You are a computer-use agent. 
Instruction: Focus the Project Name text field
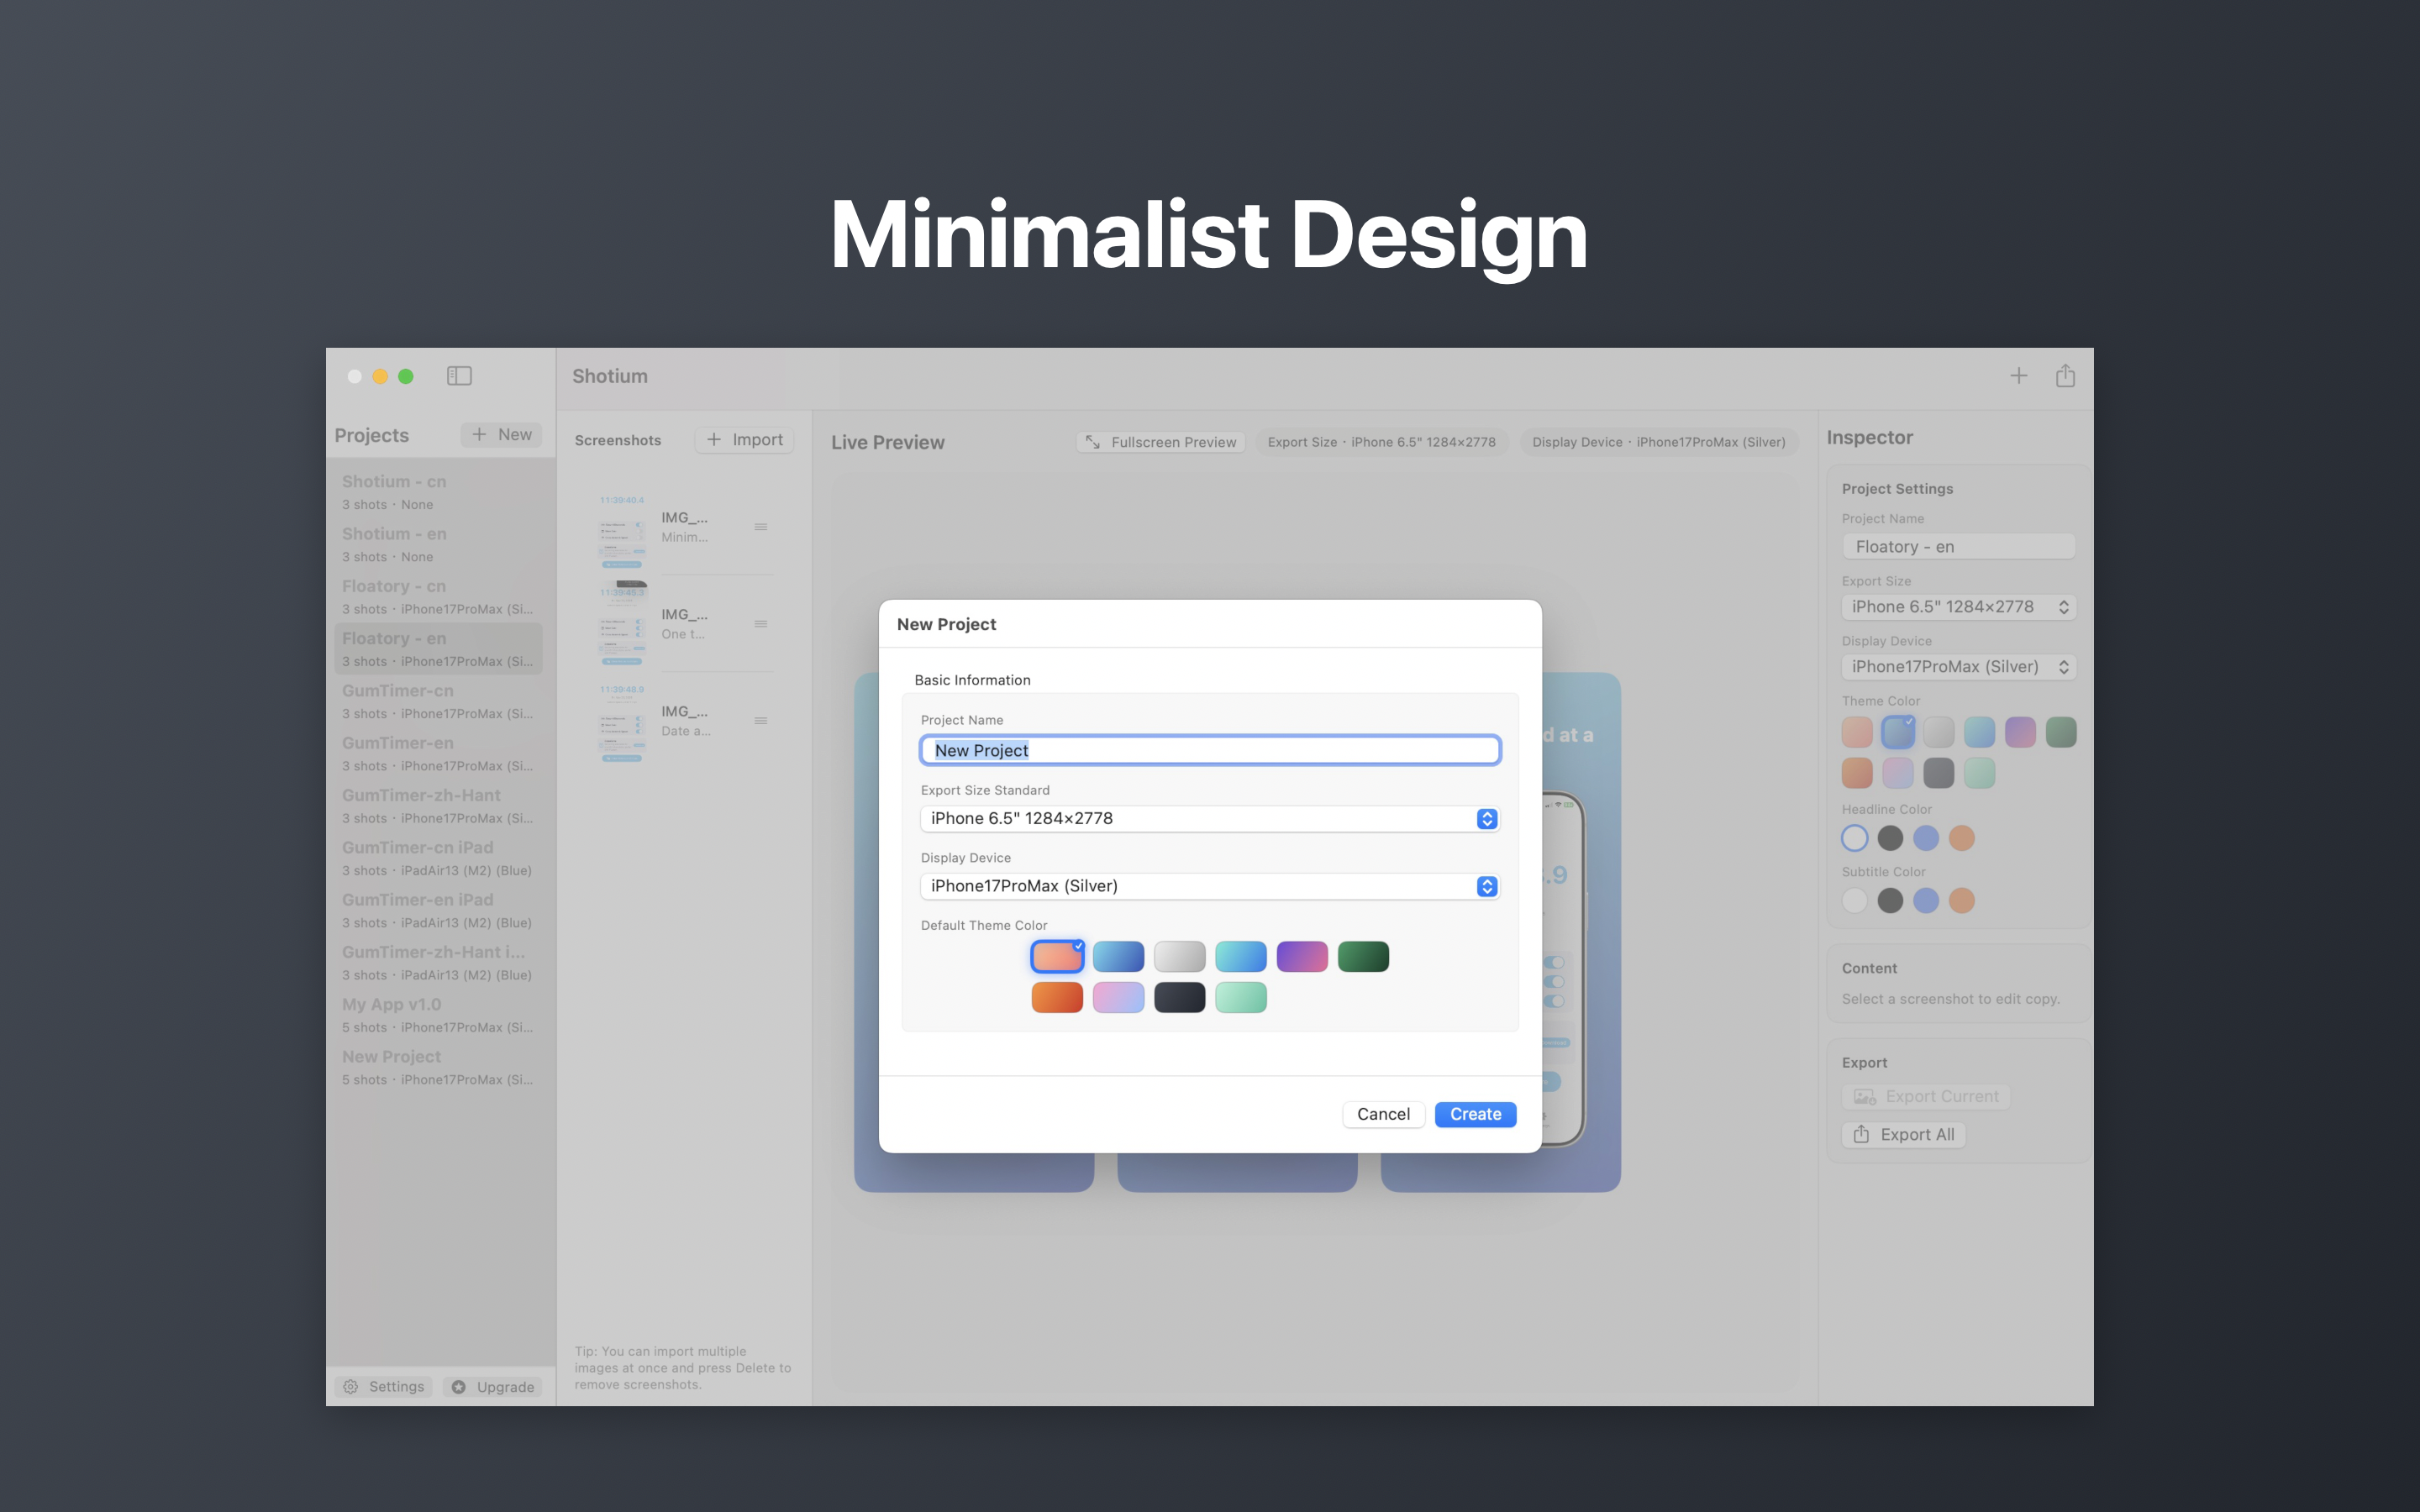tap(1209, 750)
